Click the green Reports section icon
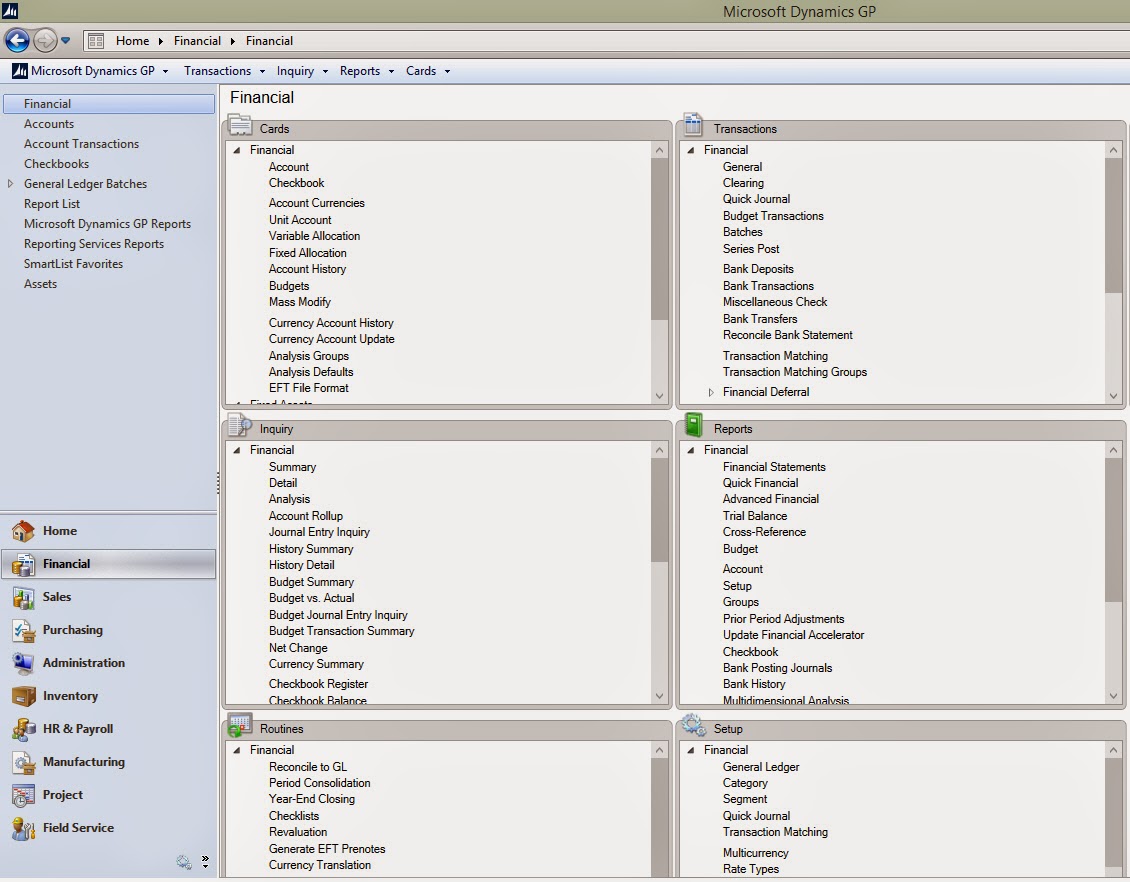The height and width of the screenshot is (882, 1130). (693, 425)
